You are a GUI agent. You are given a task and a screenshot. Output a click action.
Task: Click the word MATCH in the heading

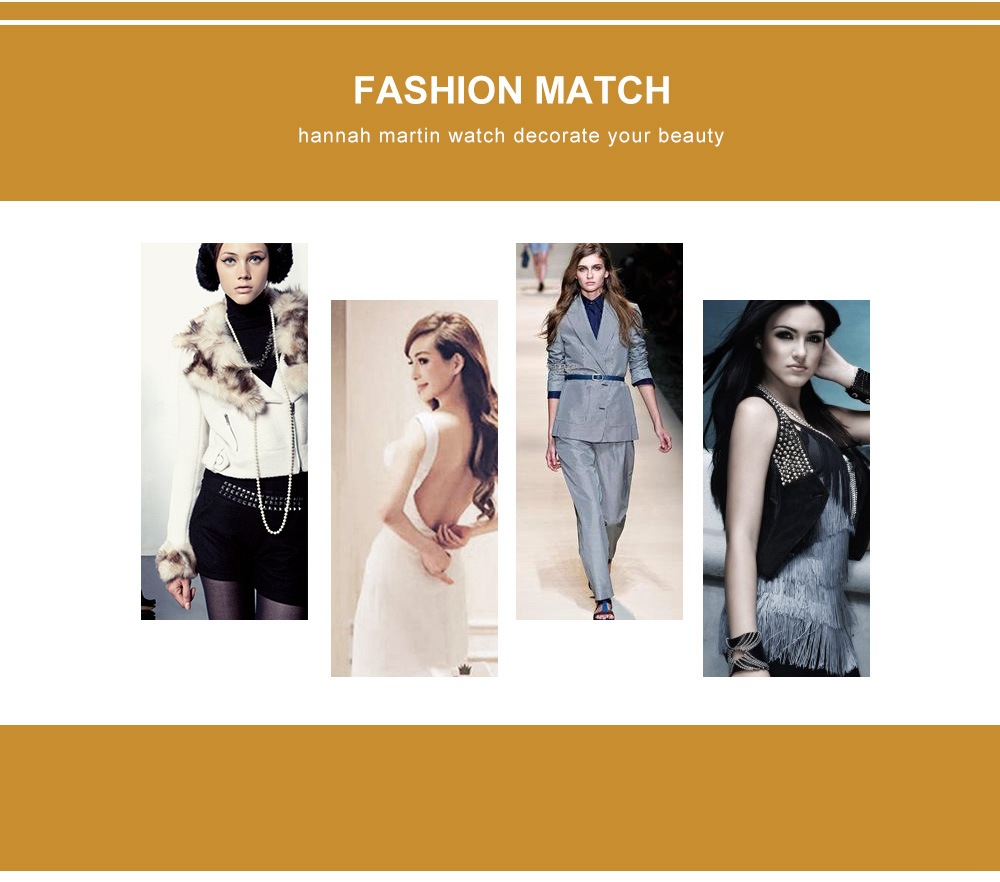[603, 90]
